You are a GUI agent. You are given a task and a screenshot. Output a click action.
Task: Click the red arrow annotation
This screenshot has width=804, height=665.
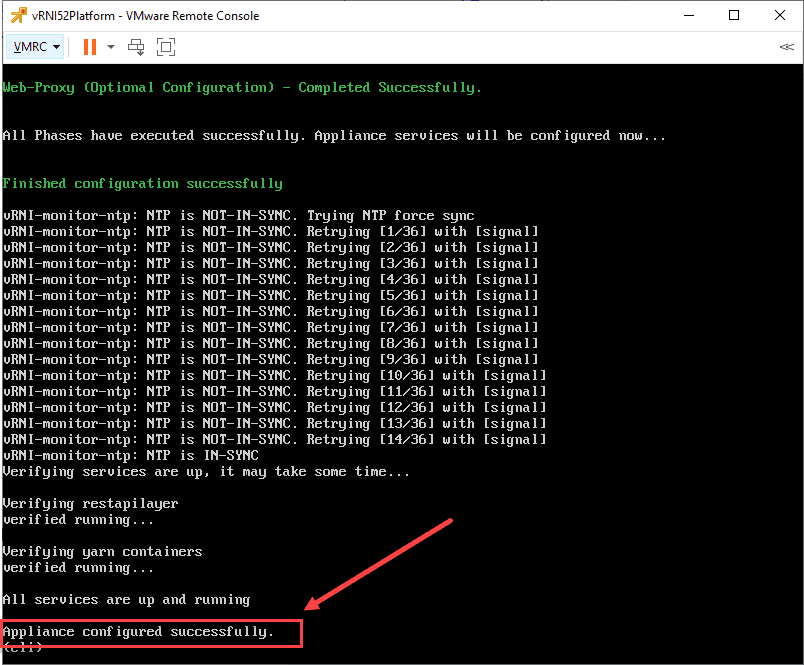tap(380, 560)
